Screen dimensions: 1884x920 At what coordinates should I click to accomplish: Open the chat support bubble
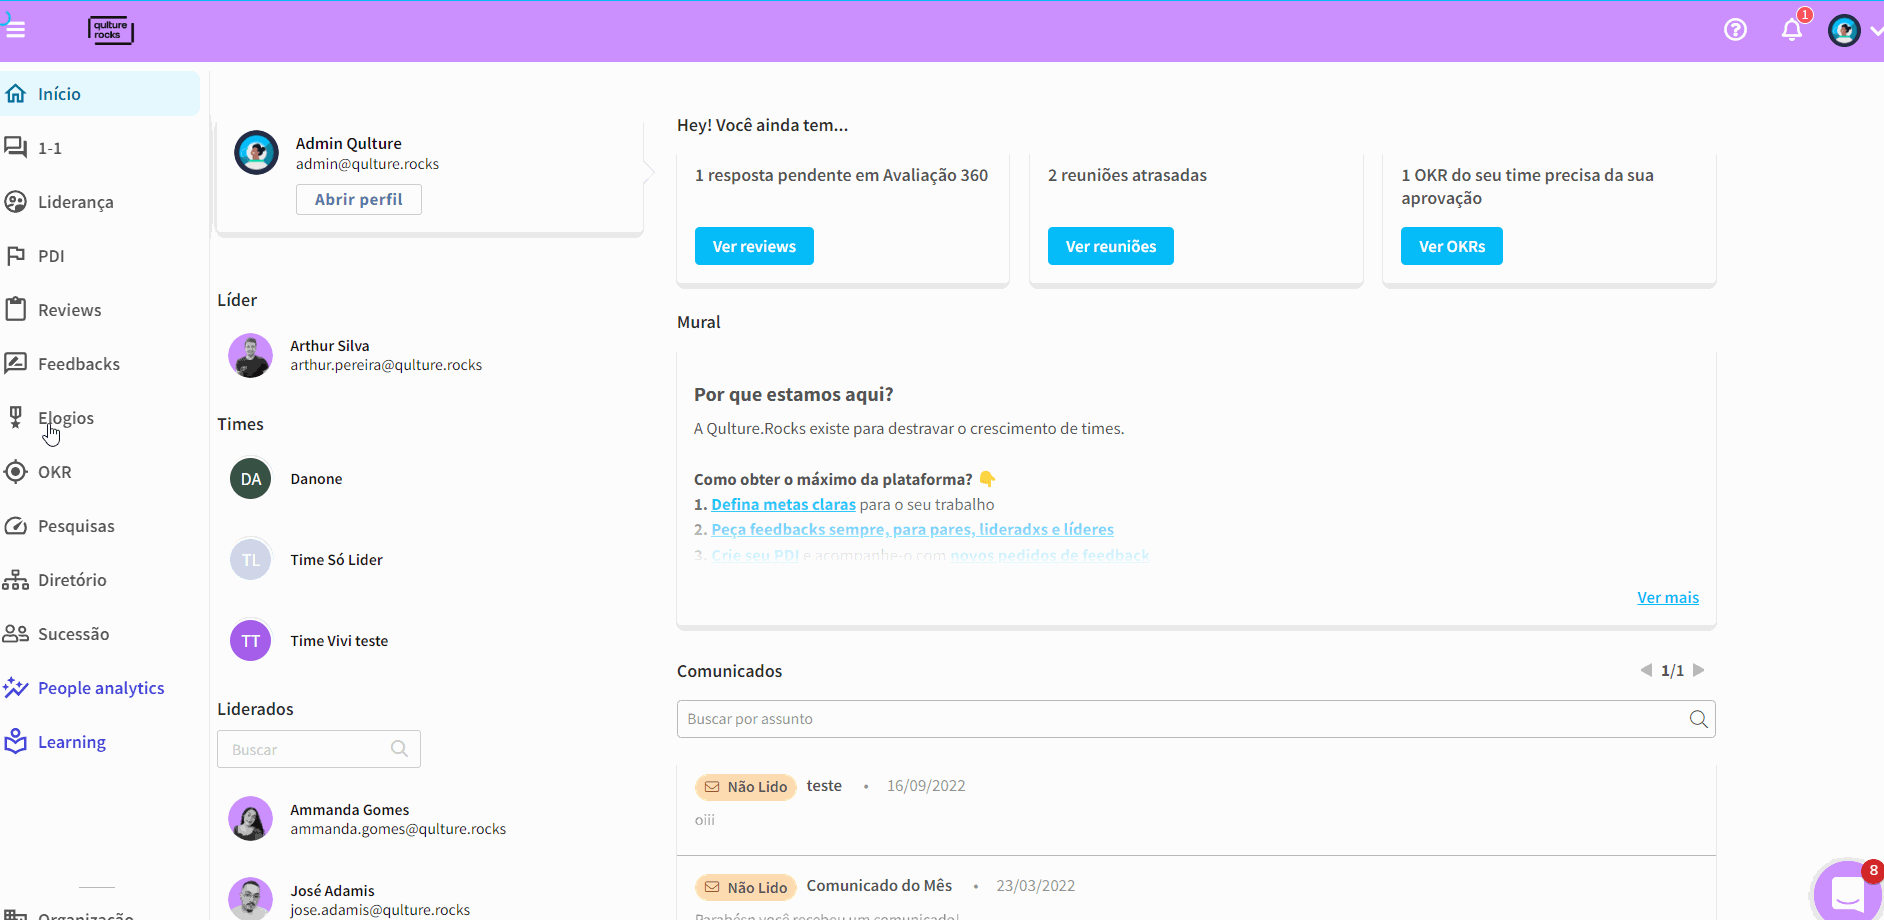tap(1846, 893)
